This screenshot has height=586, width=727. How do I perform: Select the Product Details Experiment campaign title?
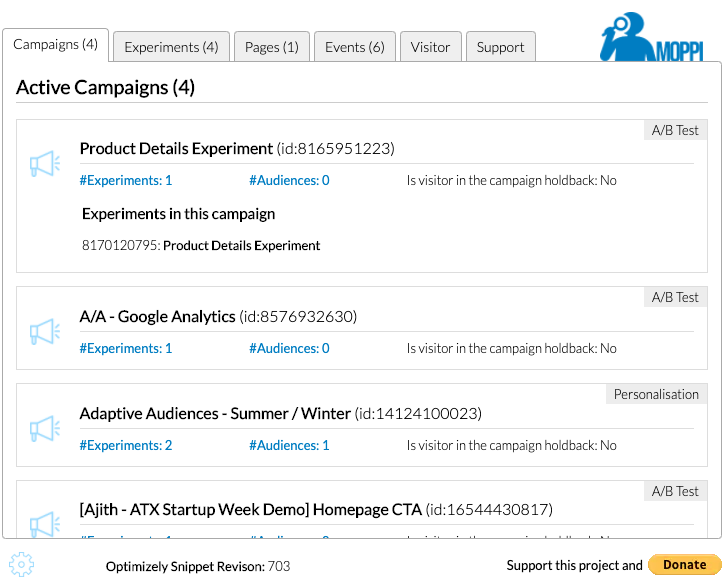[x=237, y=148]
